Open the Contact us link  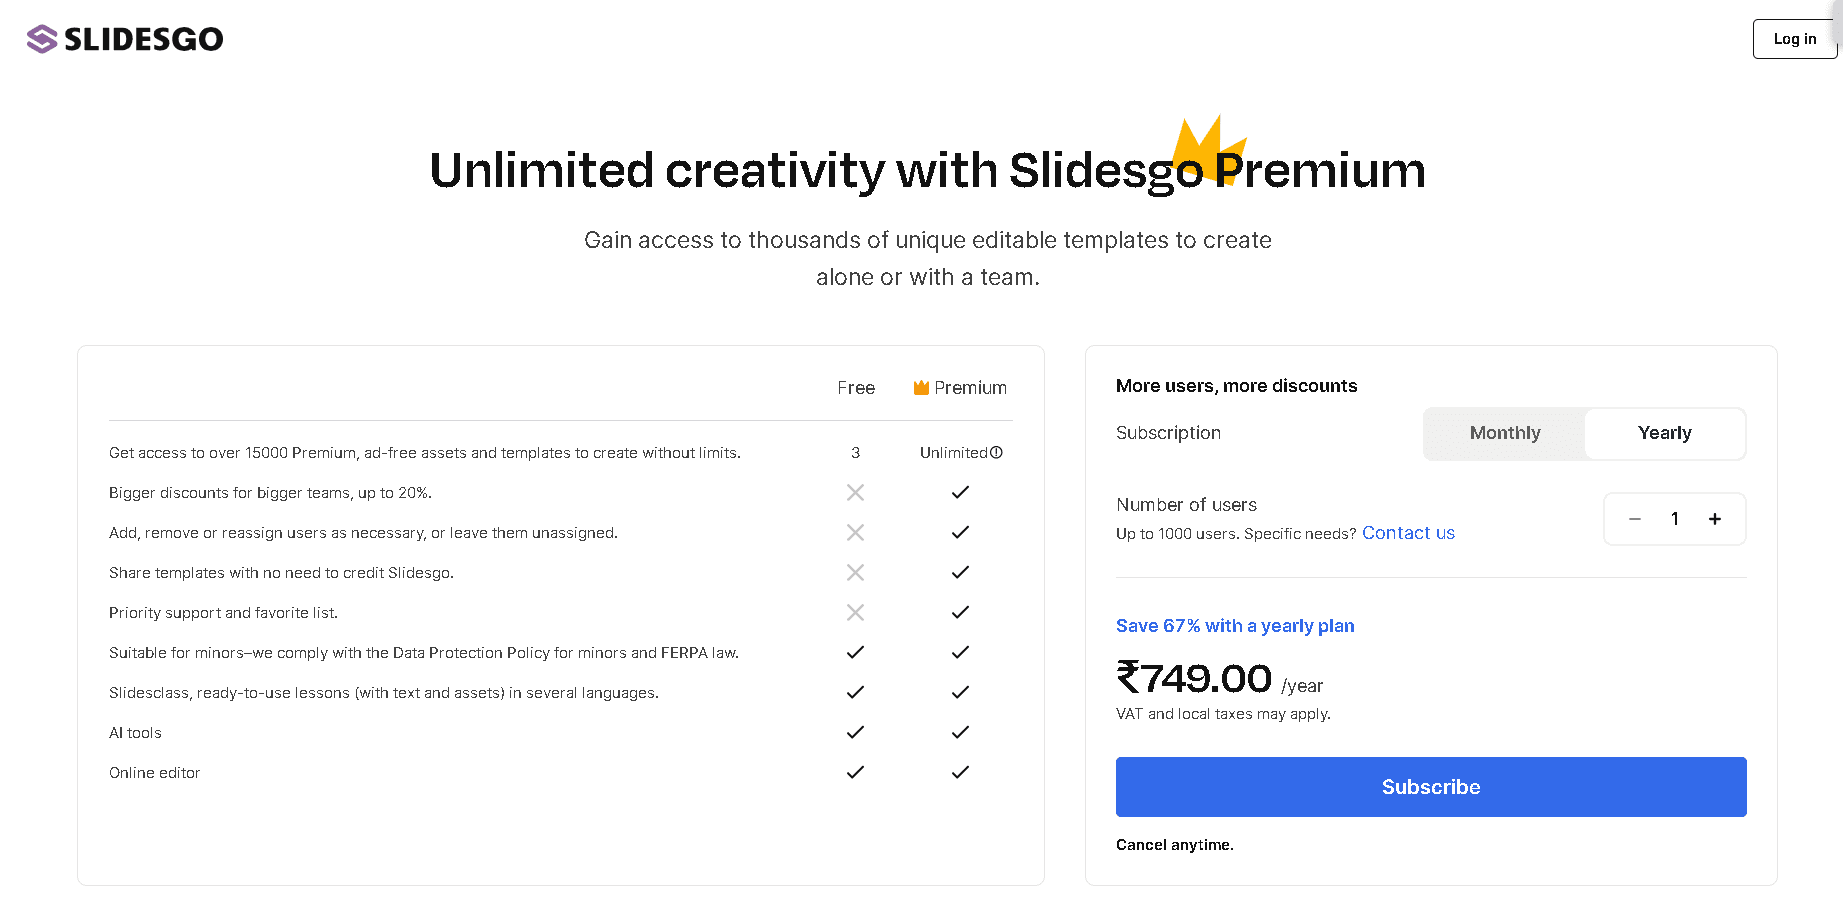1408,533
